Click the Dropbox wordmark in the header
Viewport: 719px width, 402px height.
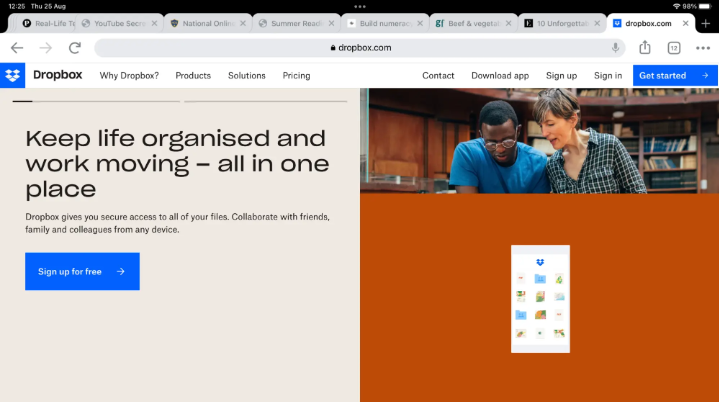(57, 75)
